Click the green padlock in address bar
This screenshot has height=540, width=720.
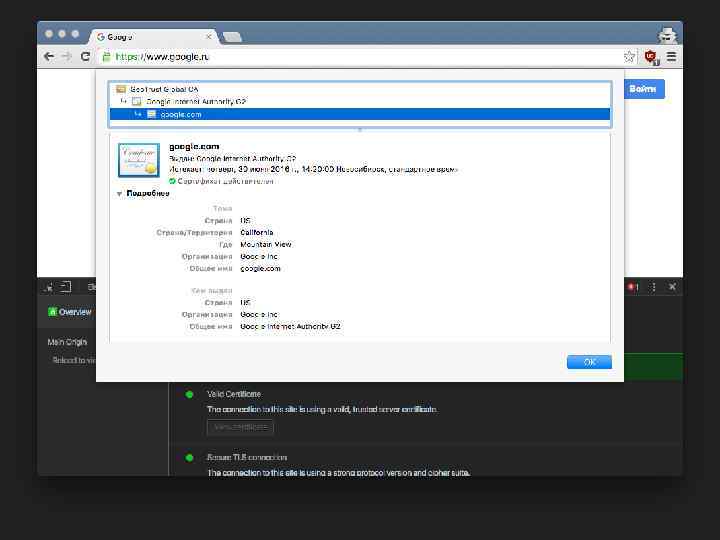[106, 56]
